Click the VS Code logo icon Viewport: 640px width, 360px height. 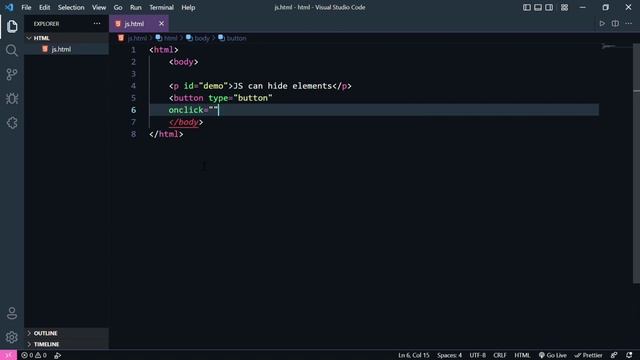point(9,7)
